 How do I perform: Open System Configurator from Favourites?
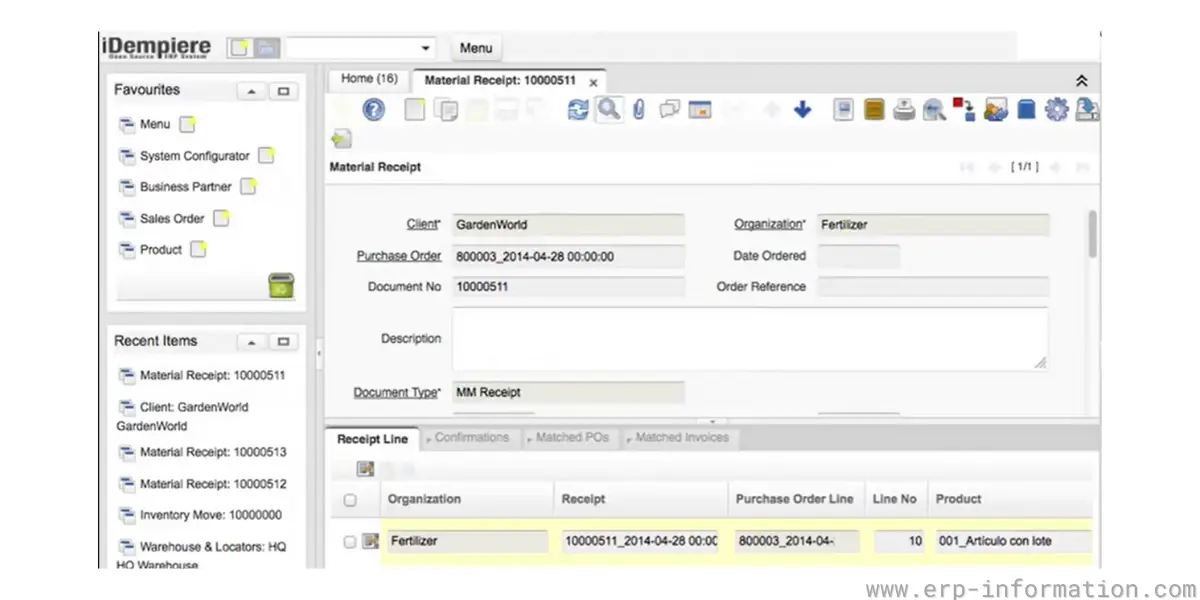point(195,156)
